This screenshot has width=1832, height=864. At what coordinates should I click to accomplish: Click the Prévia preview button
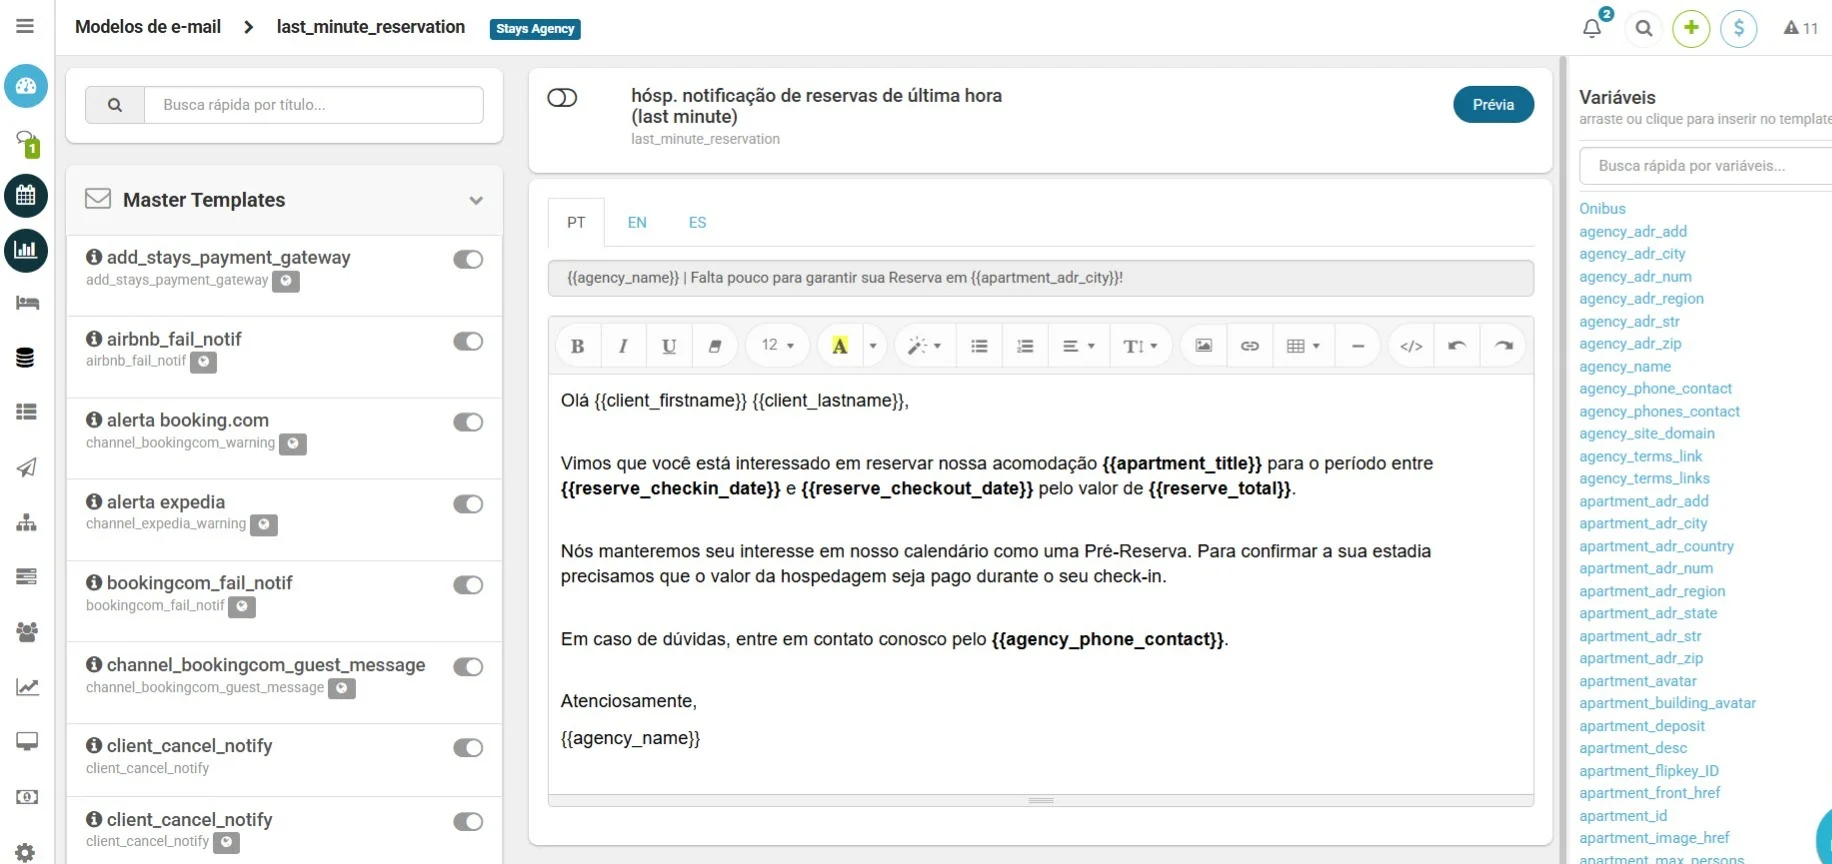pyautogui.click(x=1493, y=105)
